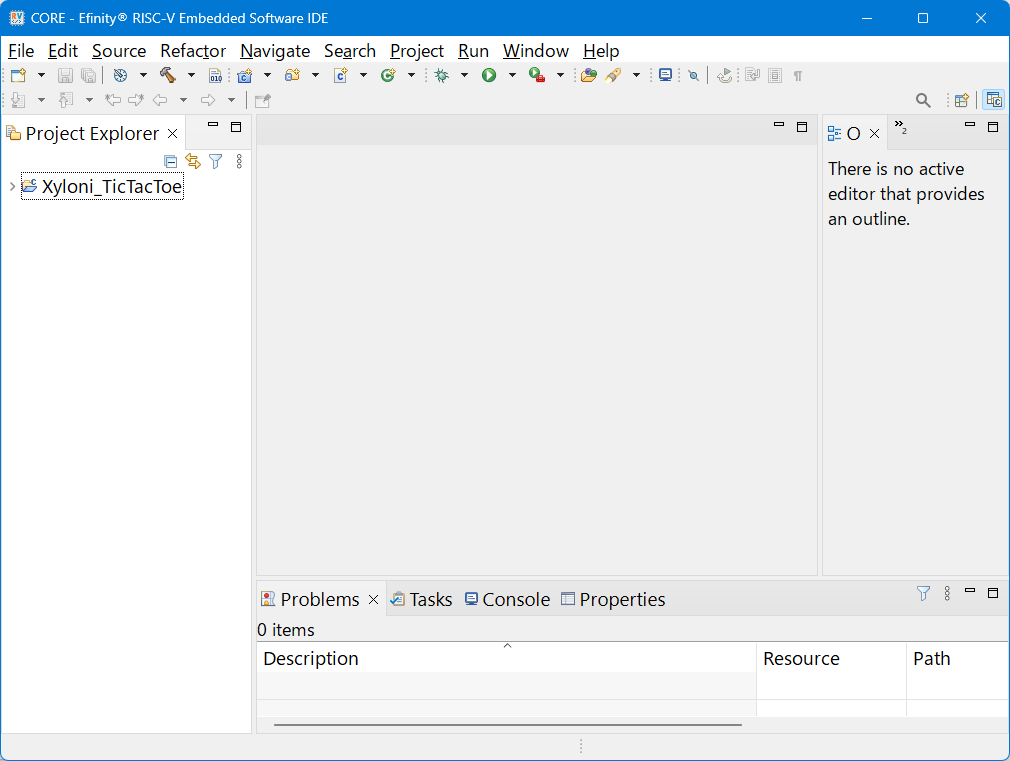Open the Project menu

pyautogui.click(x=416, y=51)
